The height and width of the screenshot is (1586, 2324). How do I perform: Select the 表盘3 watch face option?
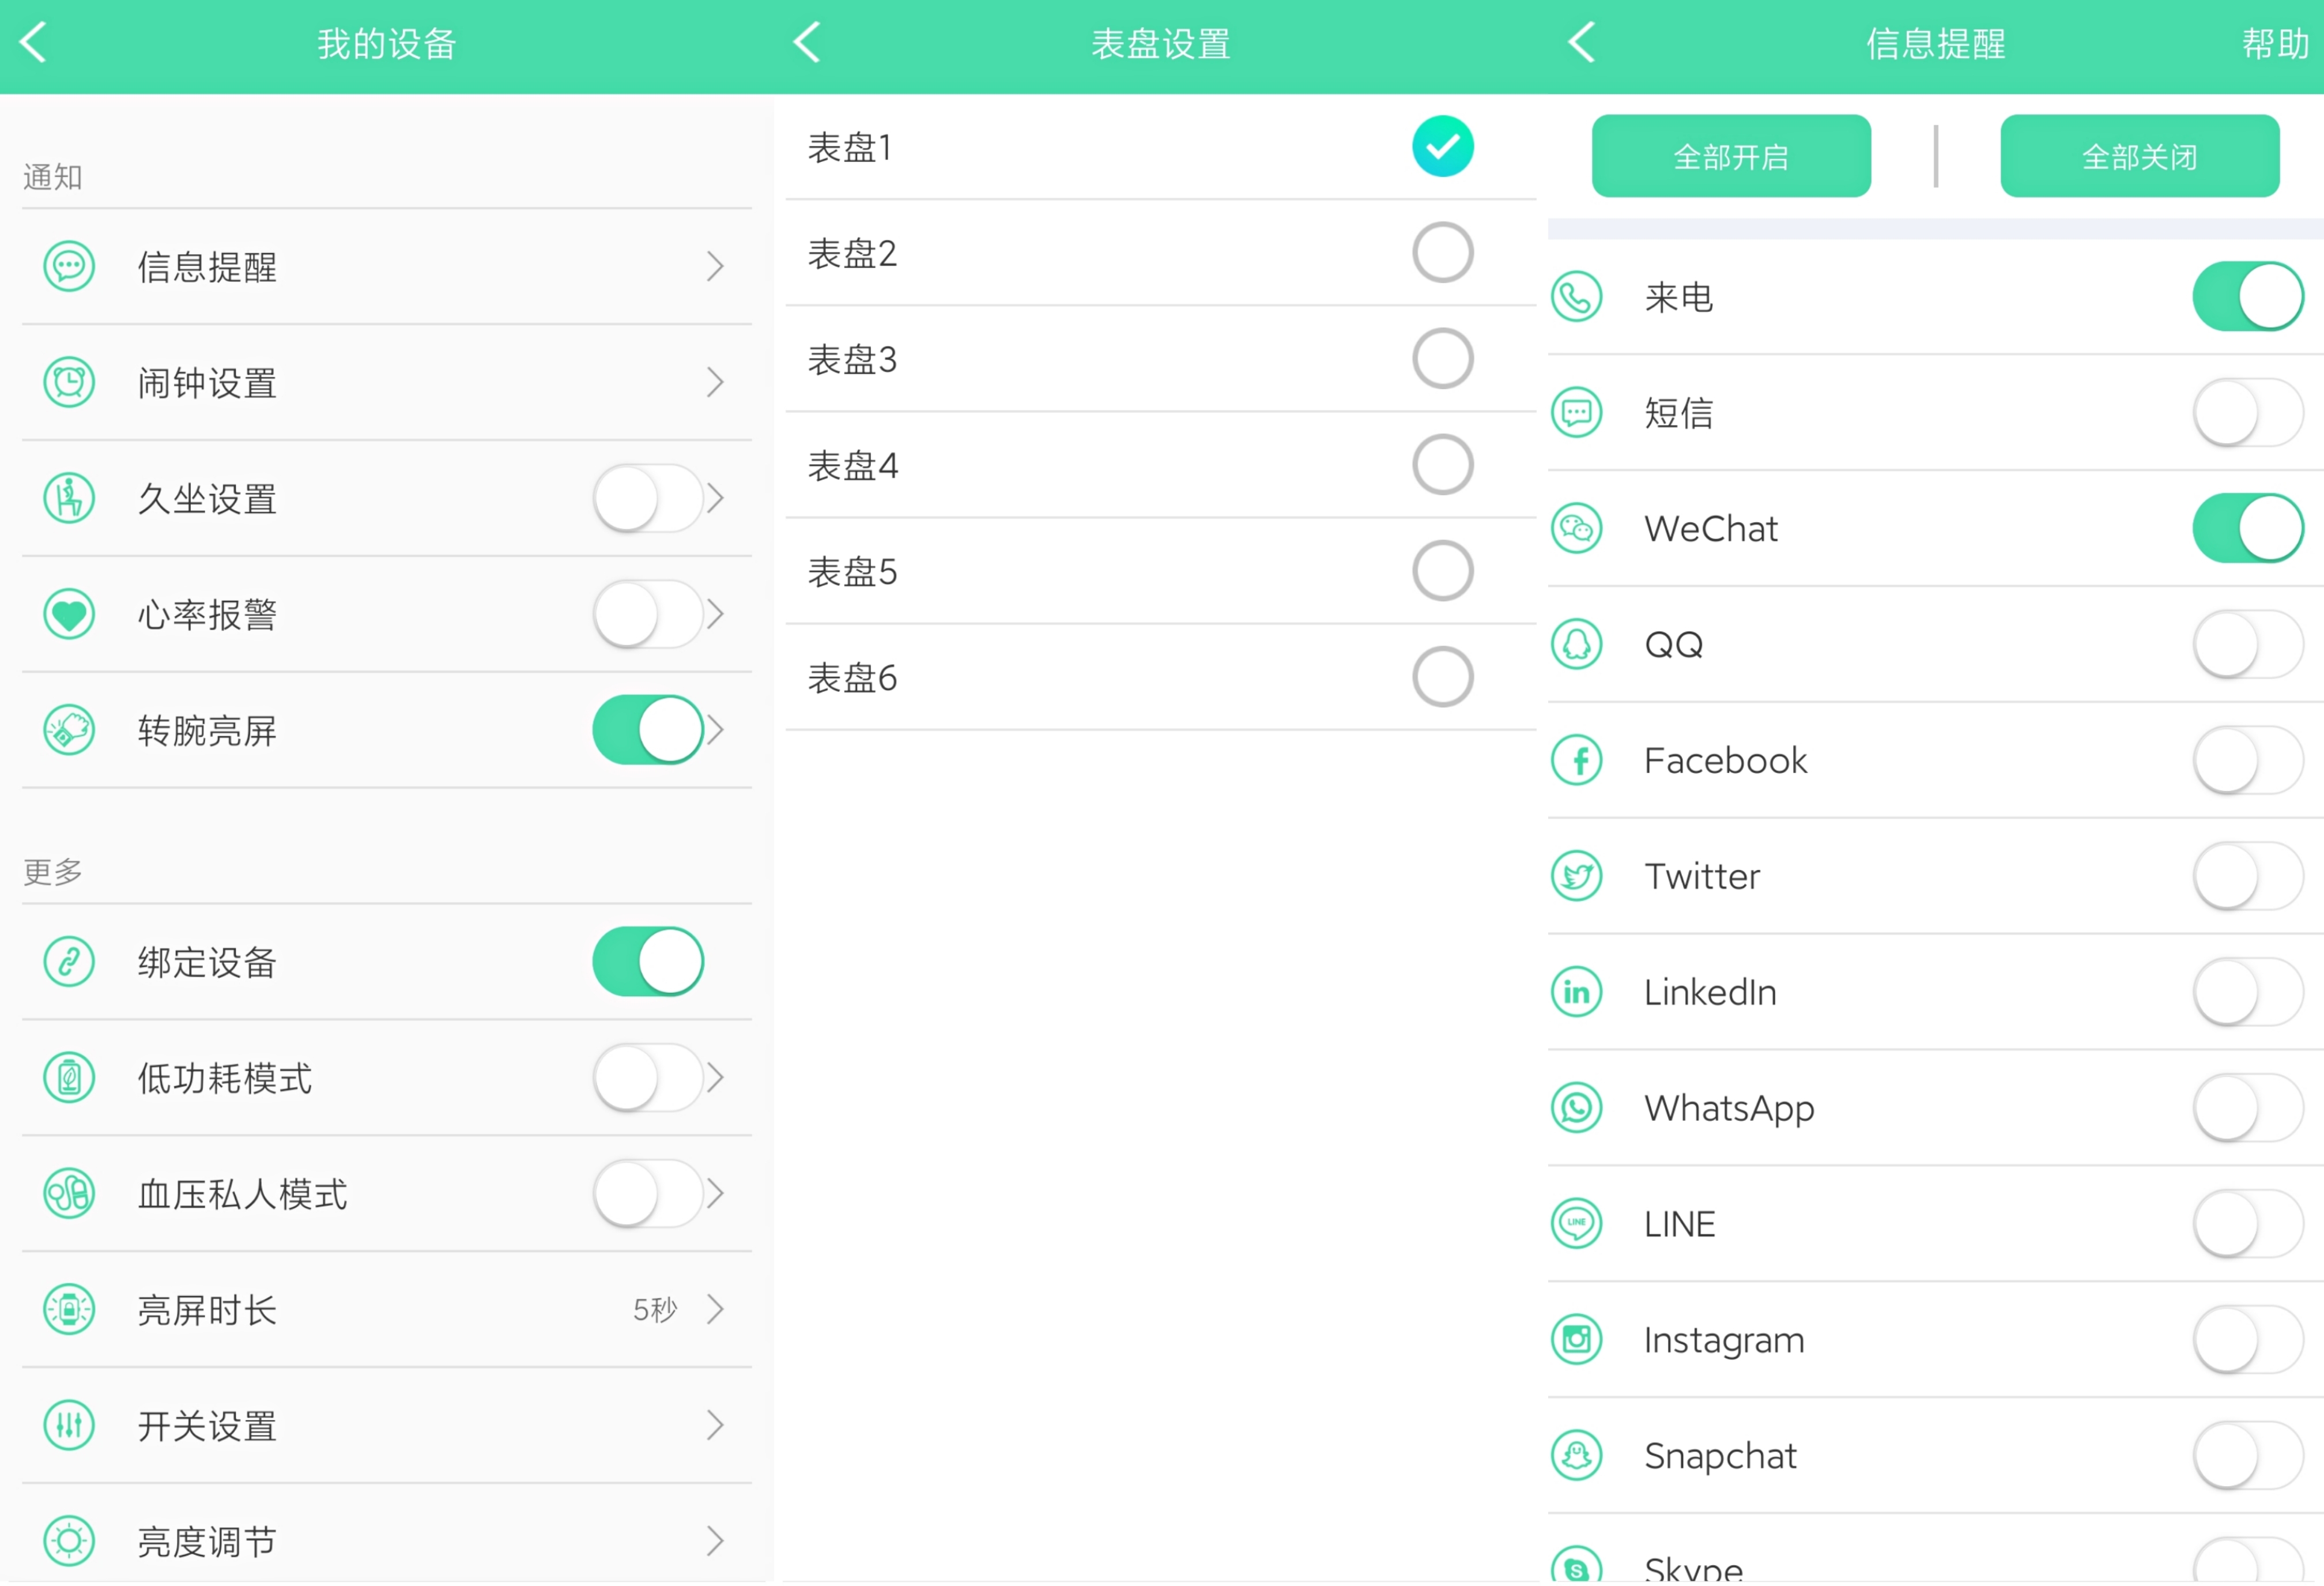[x=1442, y=358]
